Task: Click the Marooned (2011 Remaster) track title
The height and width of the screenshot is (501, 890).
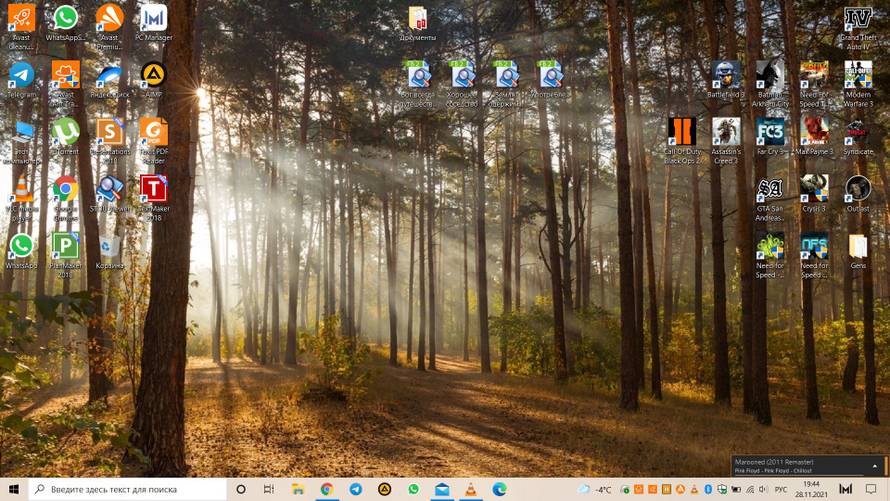Action: coord(774,462)
